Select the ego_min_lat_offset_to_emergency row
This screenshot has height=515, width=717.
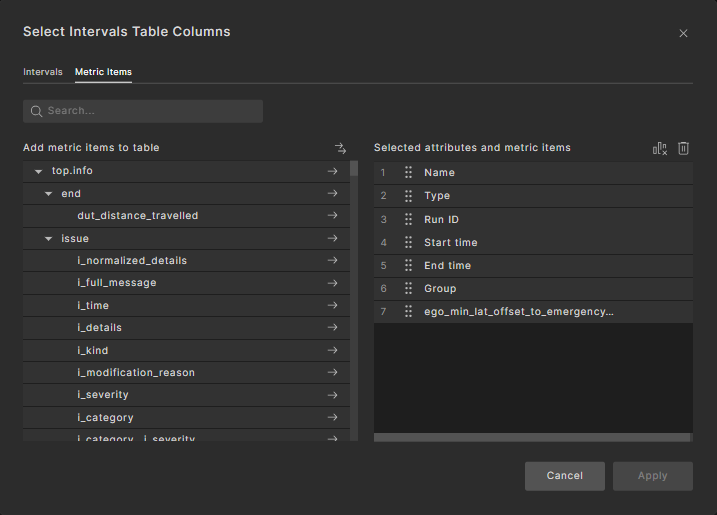tap(518, 312)
